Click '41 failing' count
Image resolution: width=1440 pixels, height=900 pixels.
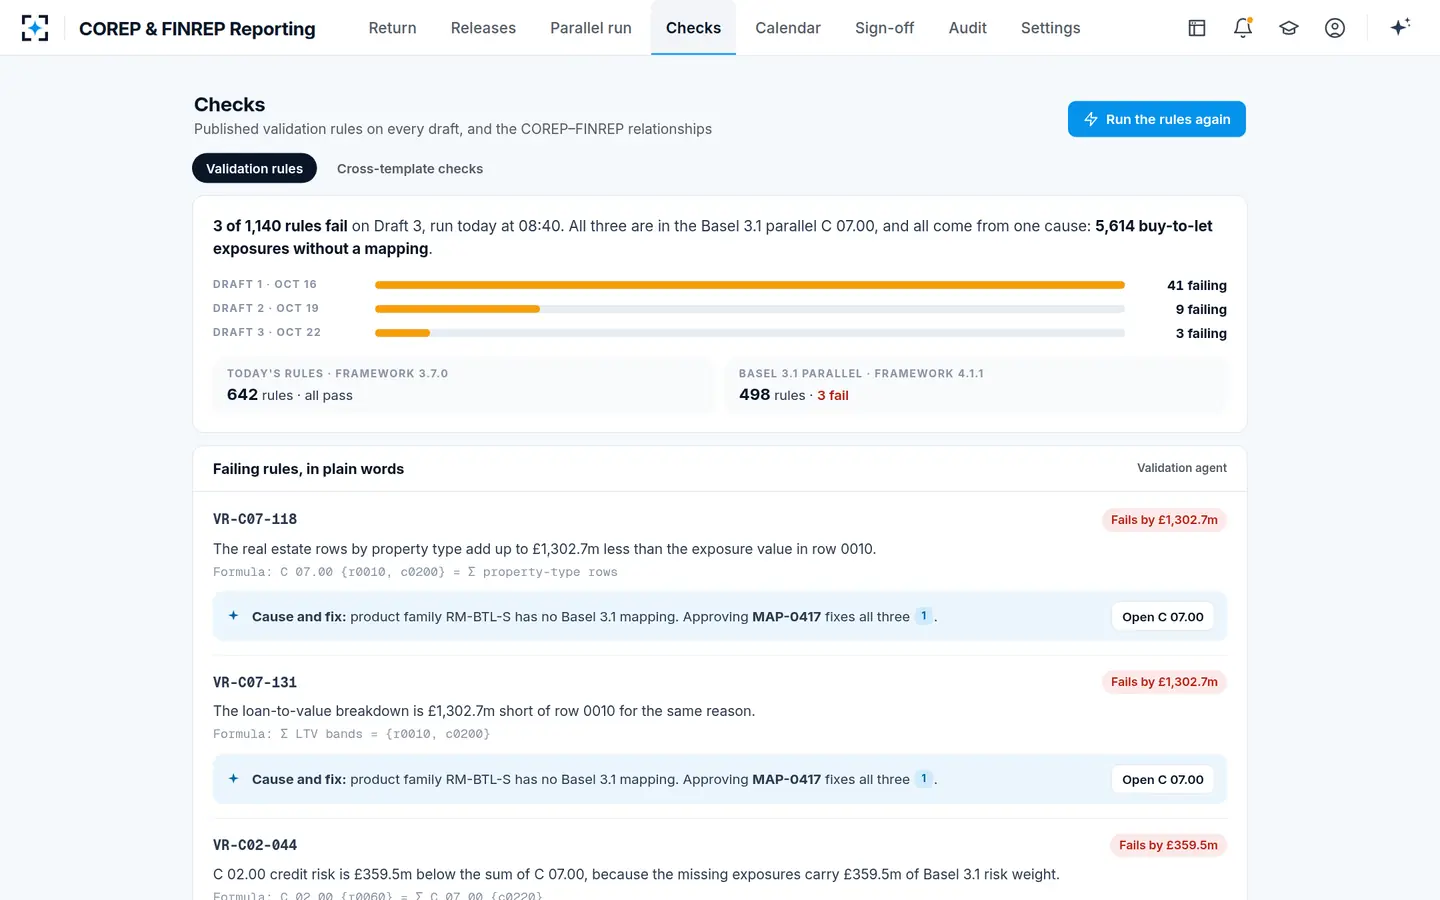tap(1197, 285)
